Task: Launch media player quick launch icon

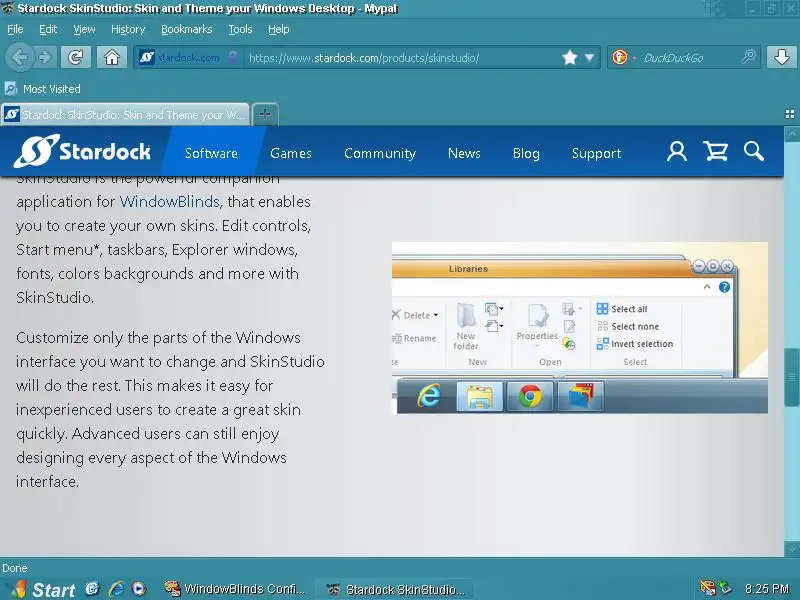Action: coord(139,589)
